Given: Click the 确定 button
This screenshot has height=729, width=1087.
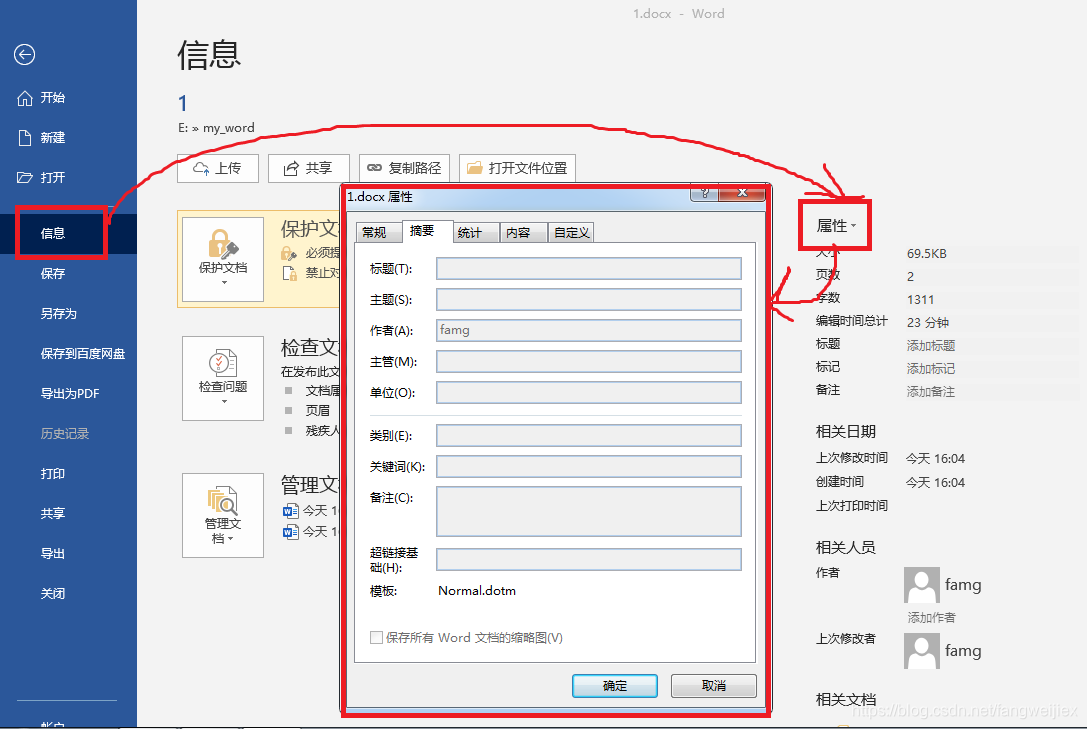Looking at the screenshot, I should click(x=615, y=686).
